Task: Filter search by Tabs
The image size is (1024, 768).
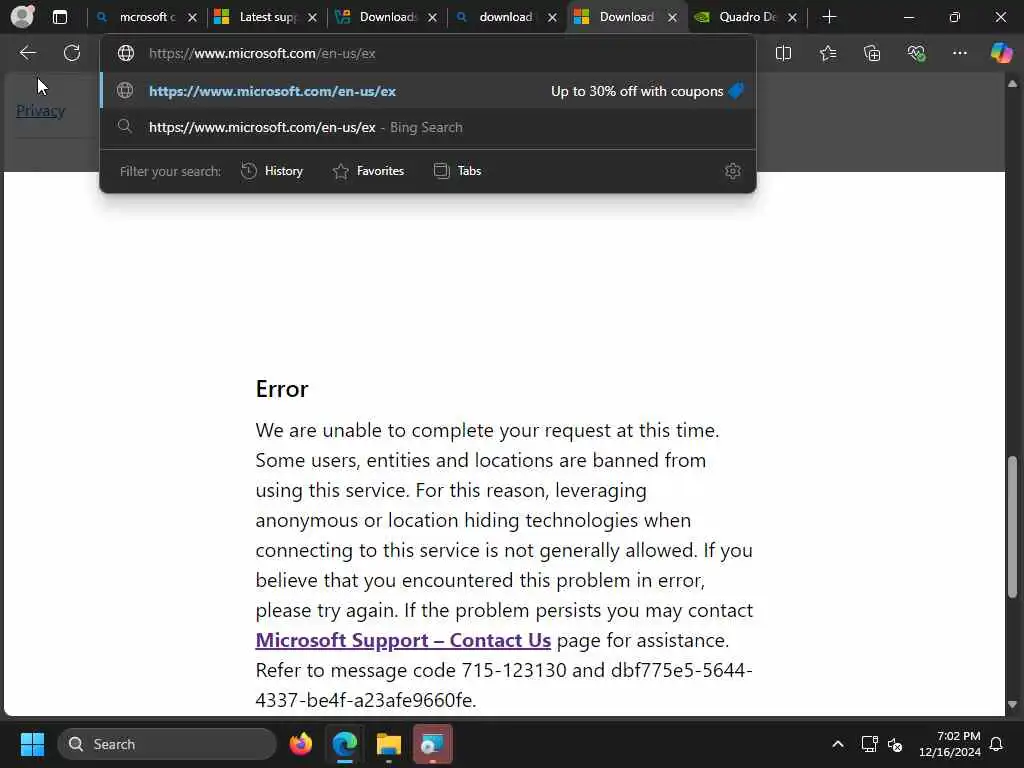Action: tap(458, 171)
